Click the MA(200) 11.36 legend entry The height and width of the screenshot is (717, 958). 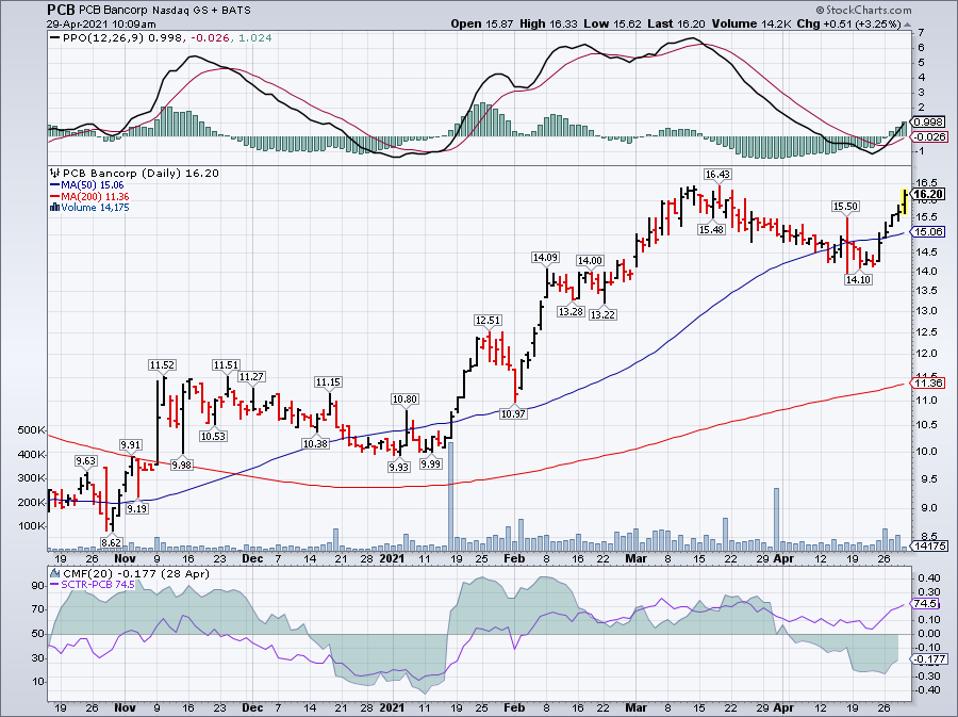coord(90,196)
